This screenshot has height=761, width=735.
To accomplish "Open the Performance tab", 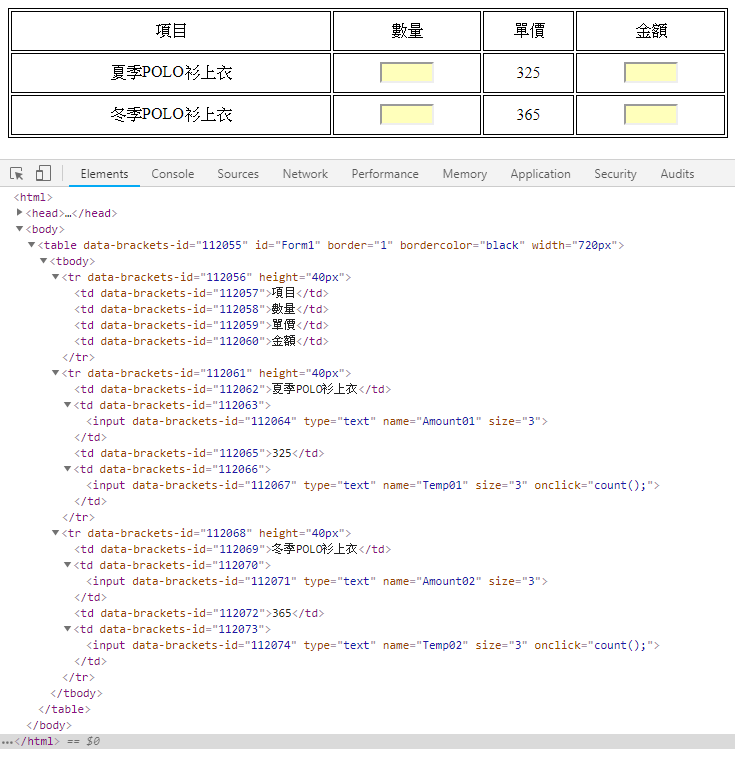I will [x=385, y=174].
